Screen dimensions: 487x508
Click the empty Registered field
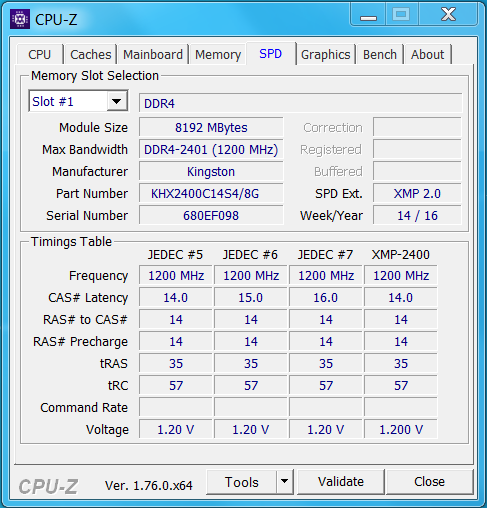417,149
